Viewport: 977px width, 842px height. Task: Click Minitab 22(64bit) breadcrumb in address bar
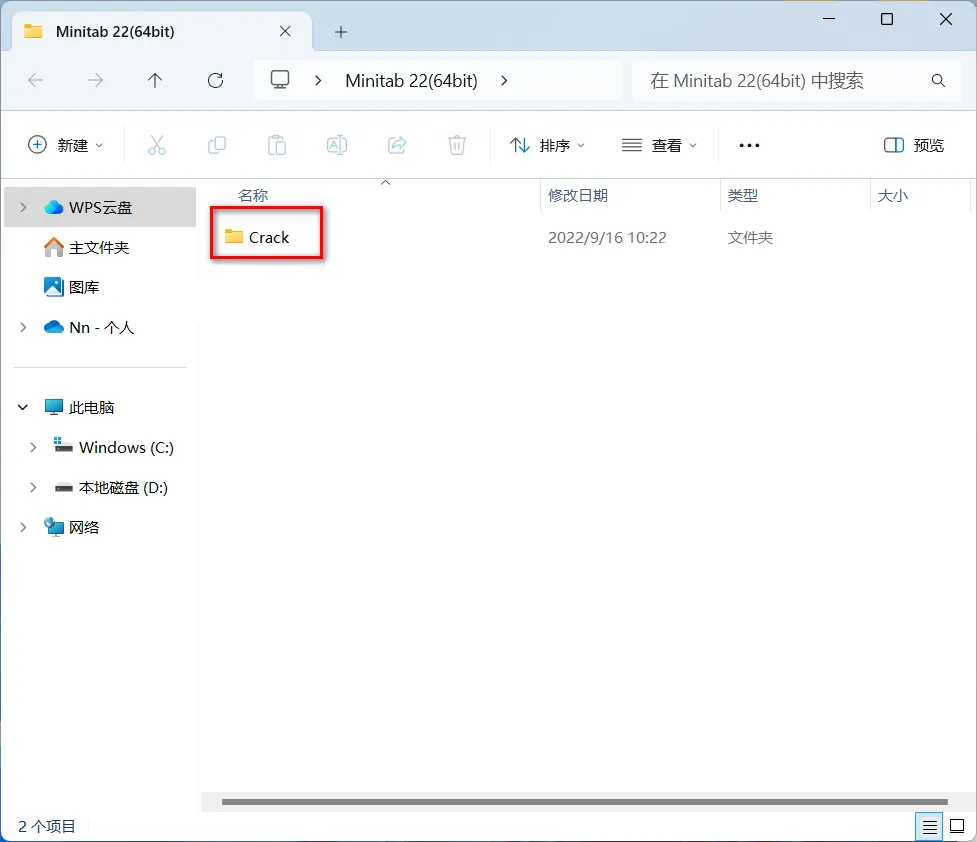pyautogui.click(x=411, y=80)
